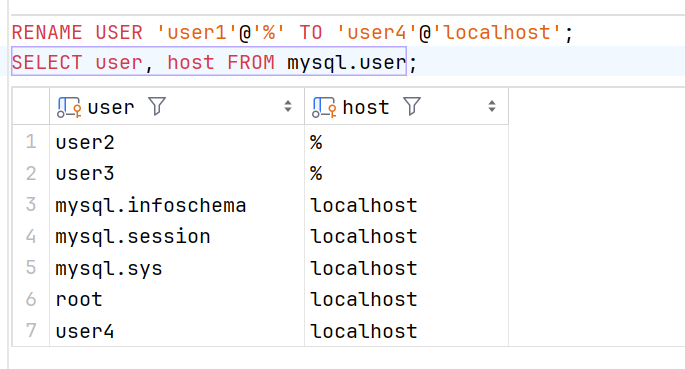Open the filter for the host column

point(412,106)
